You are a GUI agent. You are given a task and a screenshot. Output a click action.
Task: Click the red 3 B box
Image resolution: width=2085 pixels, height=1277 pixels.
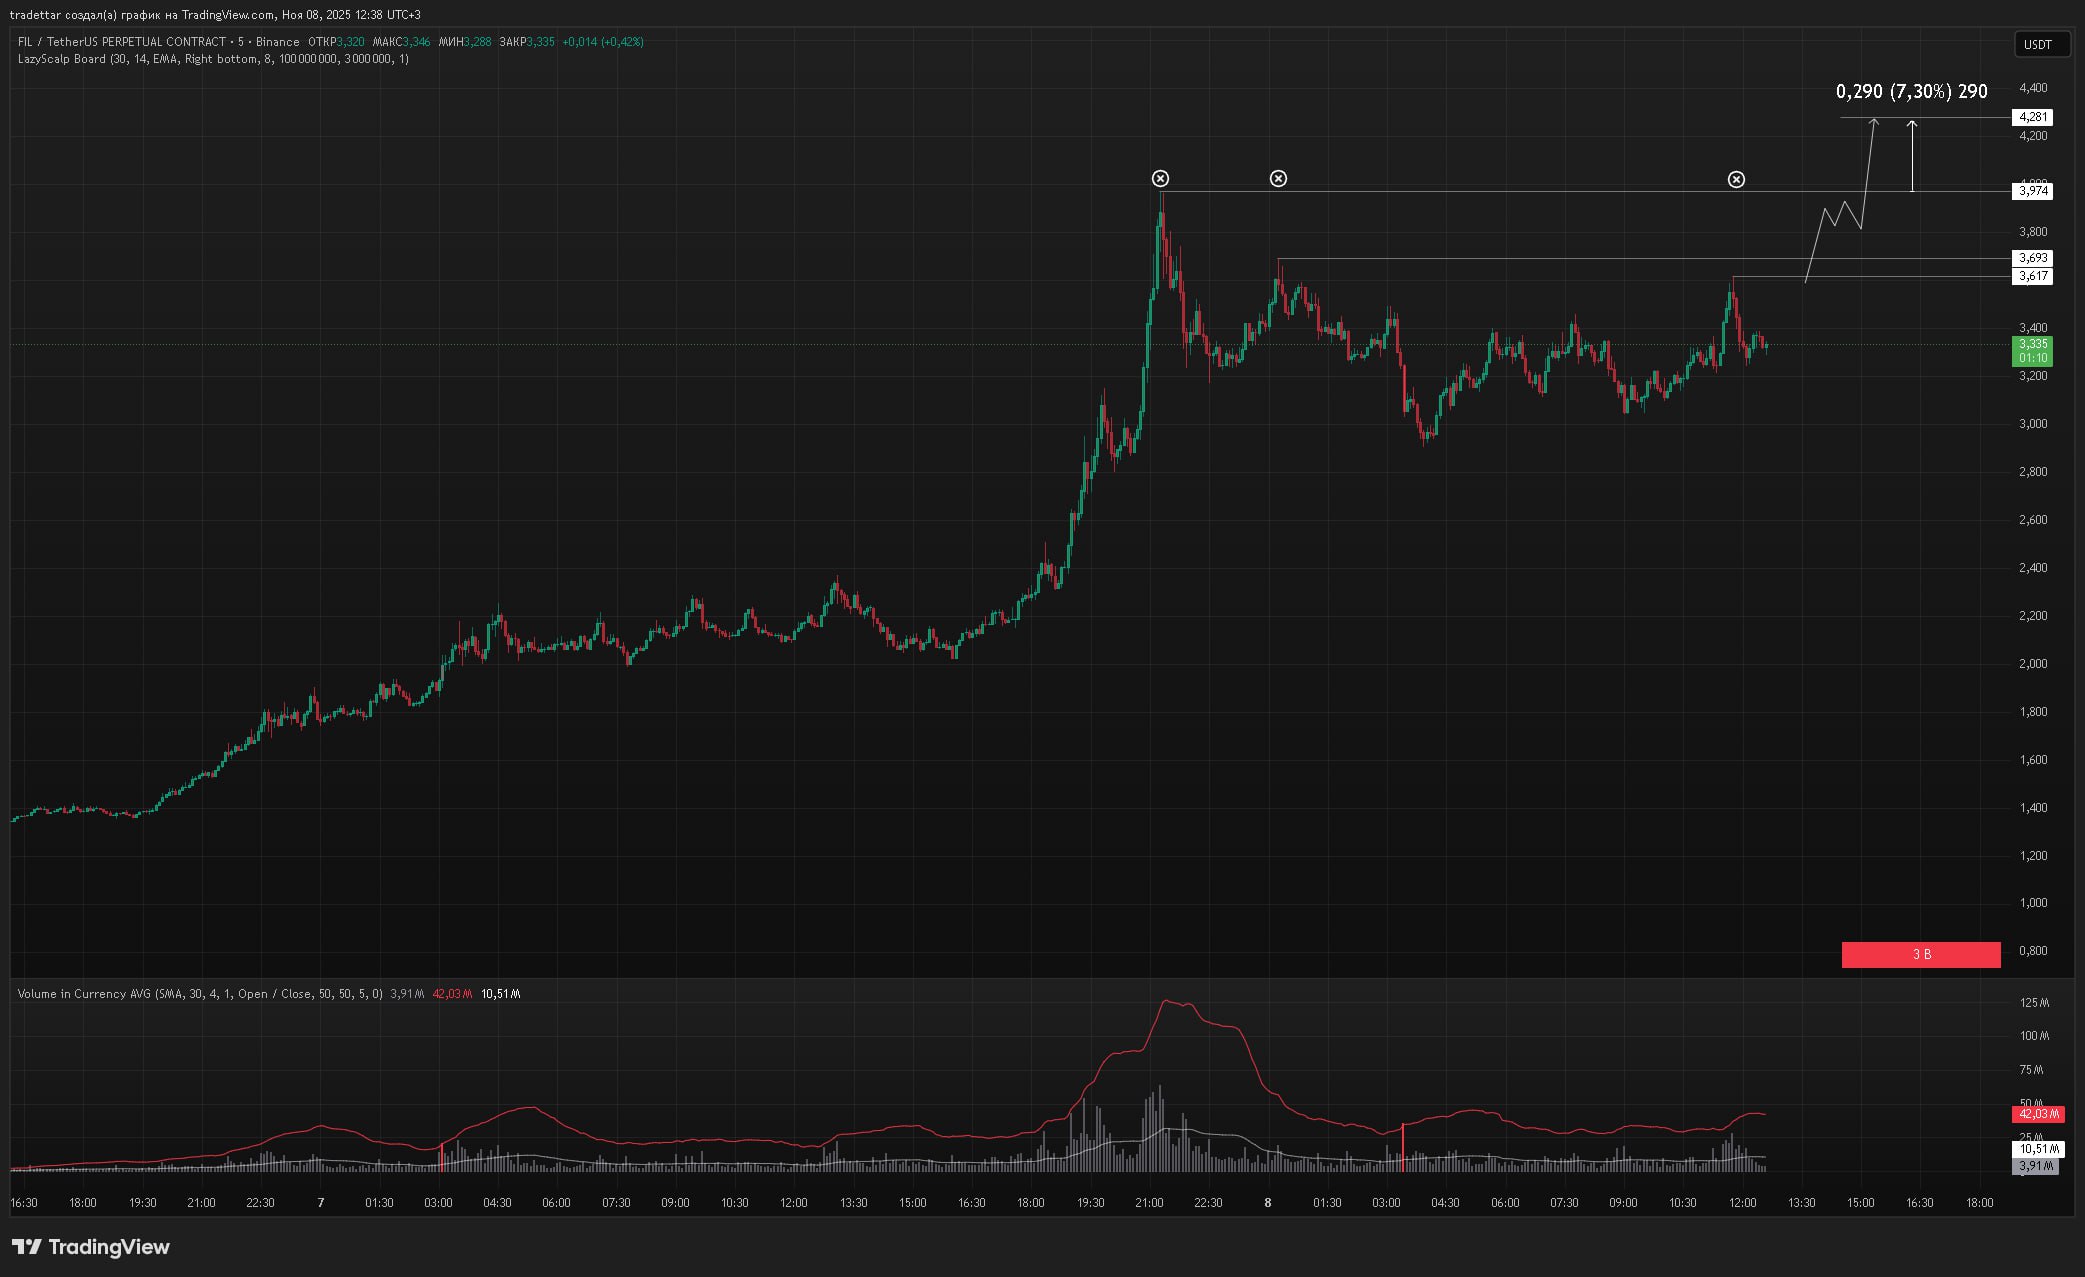tap(1920, 954)
